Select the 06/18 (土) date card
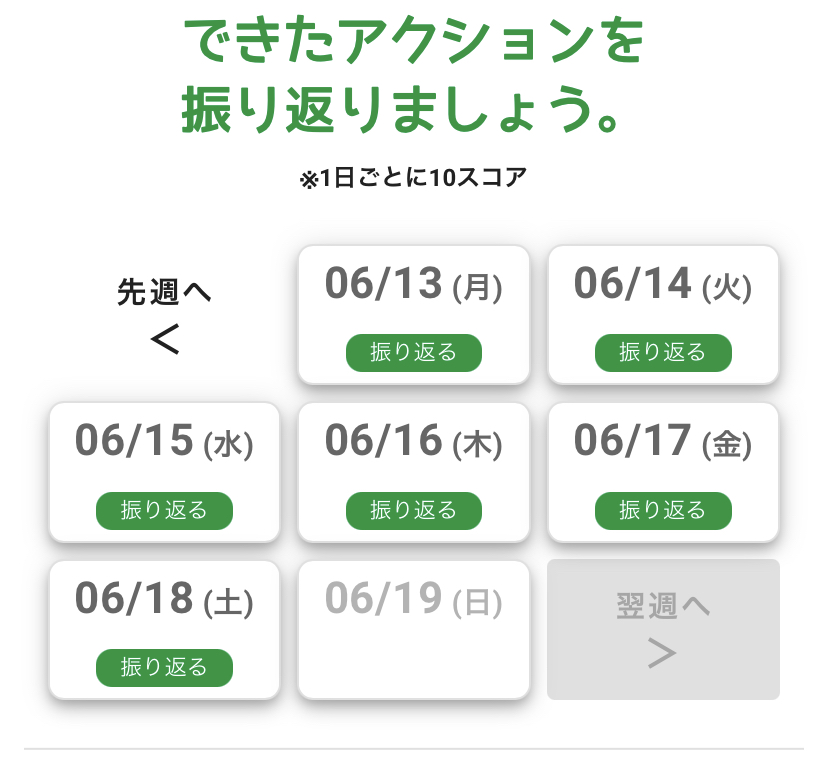 pos(164,630)
